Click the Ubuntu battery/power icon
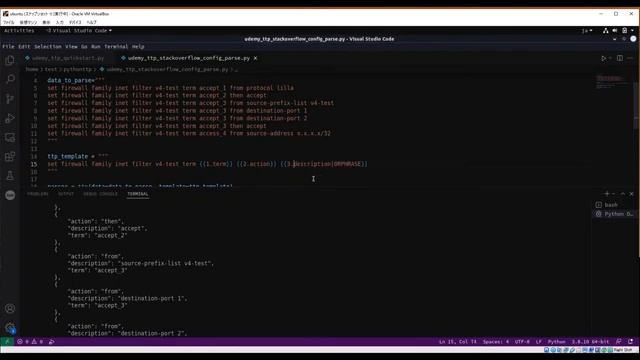Viewport: 640px width, 360px height. pyautogui.click(x=624, y=31)
